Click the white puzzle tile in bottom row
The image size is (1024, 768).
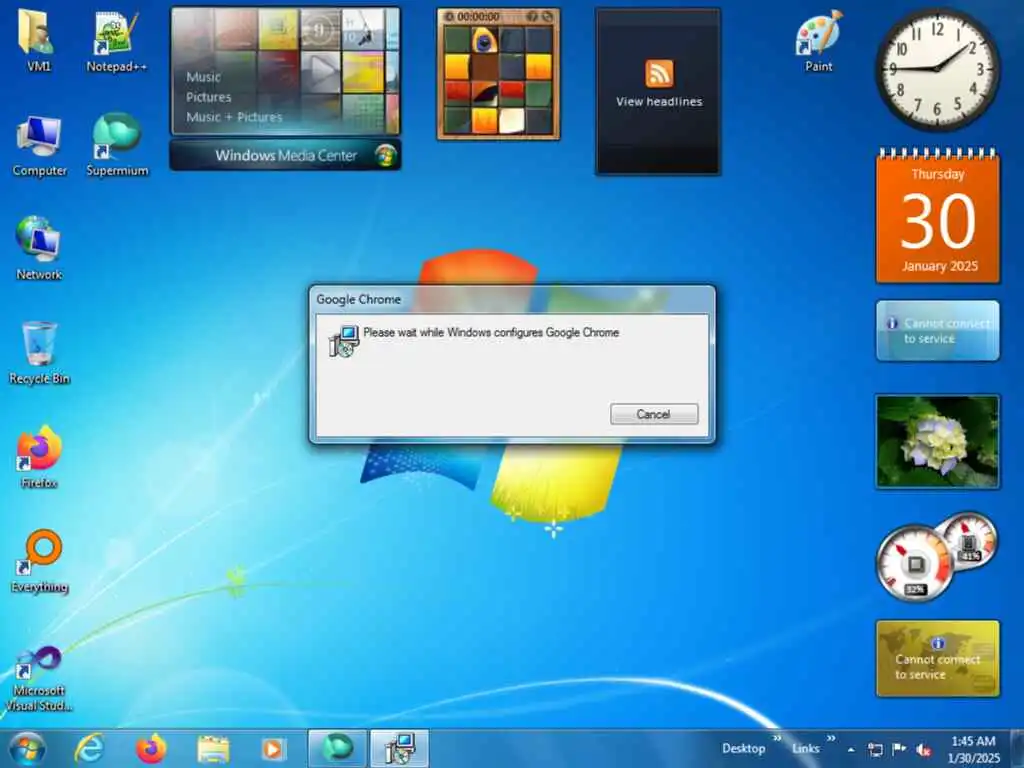[x=511, y=120]
